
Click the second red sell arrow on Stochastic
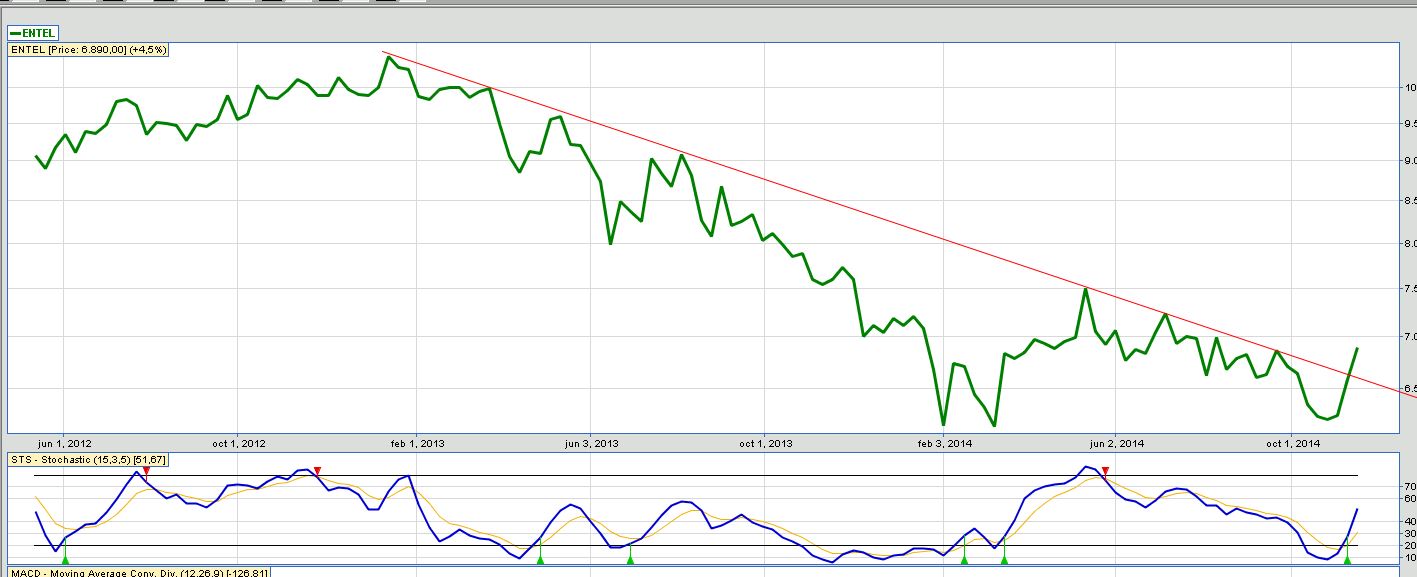317,470
